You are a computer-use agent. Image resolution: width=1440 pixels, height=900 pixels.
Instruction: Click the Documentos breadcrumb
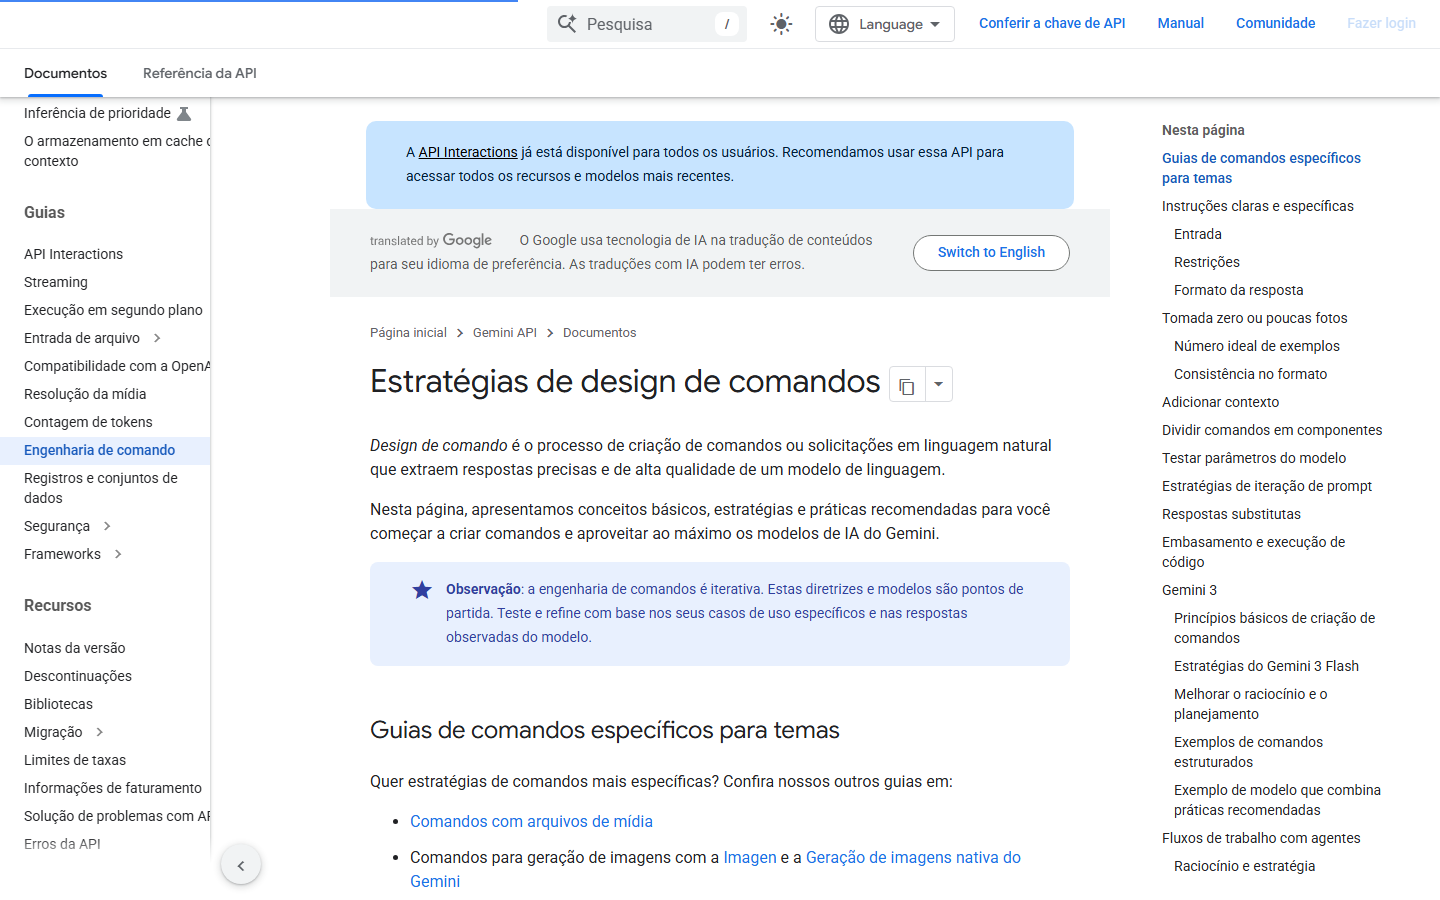click(599, 333)
